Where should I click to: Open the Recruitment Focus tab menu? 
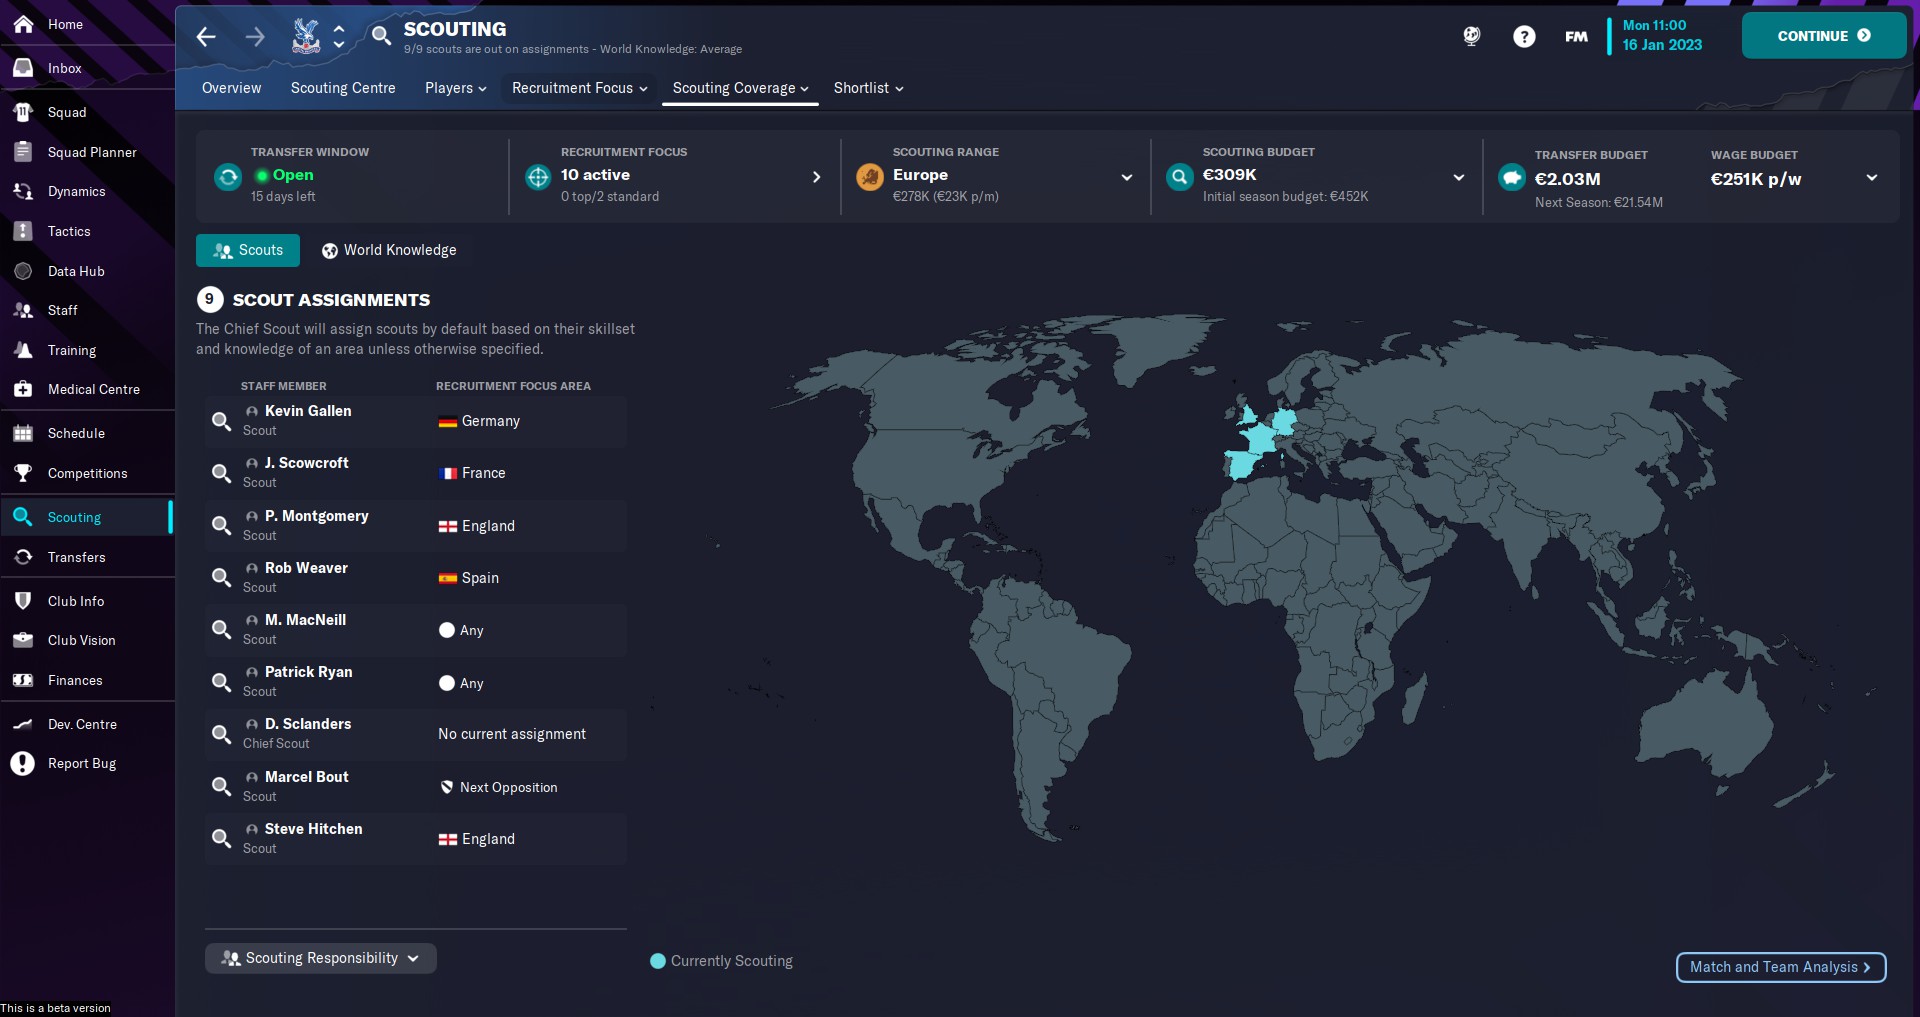[x=579, y=88]
